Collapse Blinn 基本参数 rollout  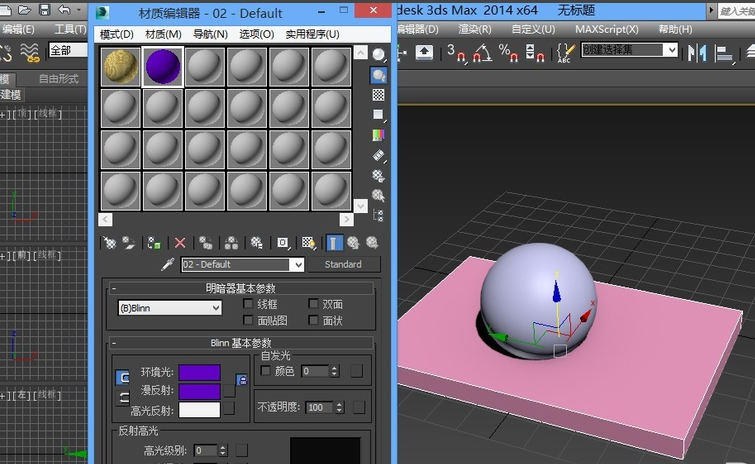pyautogui.click(x=114, y=343)
